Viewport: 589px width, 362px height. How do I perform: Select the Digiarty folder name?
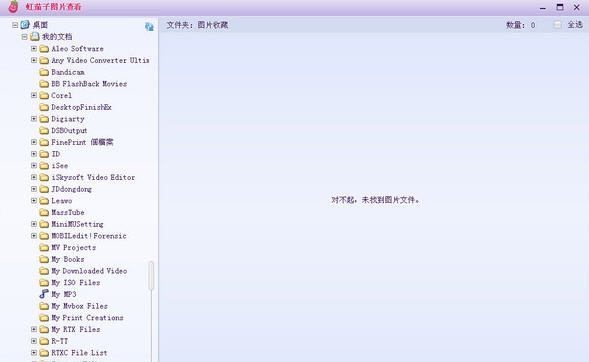pos(68,119)
